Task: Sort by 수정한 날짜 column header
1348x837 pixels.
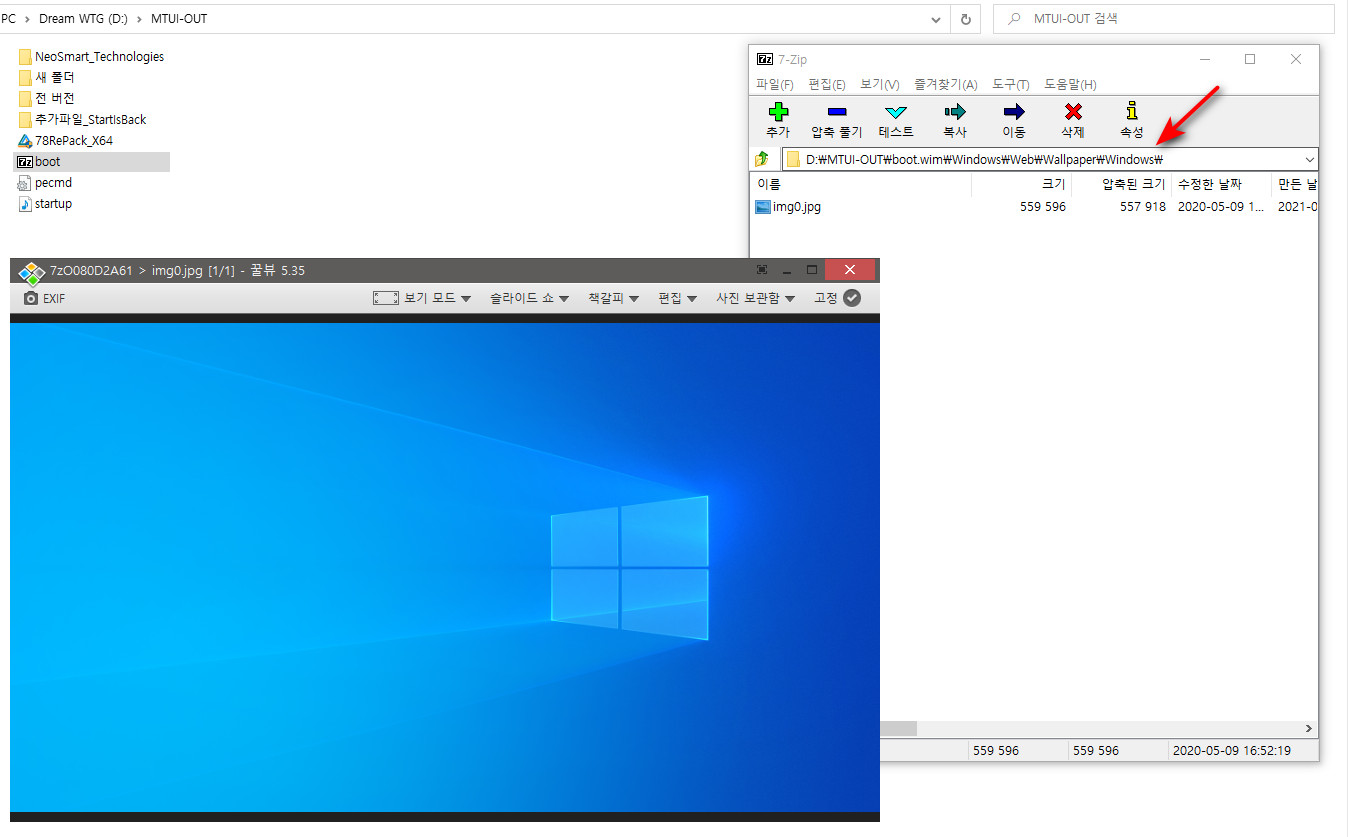Action: [x=1221, y=184]
